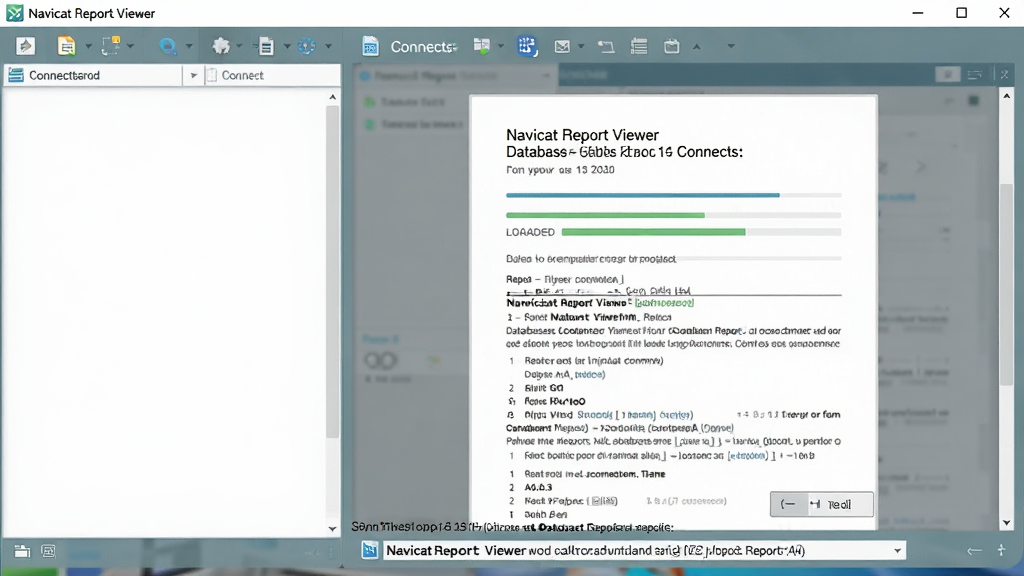Click the Connectbarod connection icon
The width and height of the screenshot is (1024, 576).
[x=16, y=75]
